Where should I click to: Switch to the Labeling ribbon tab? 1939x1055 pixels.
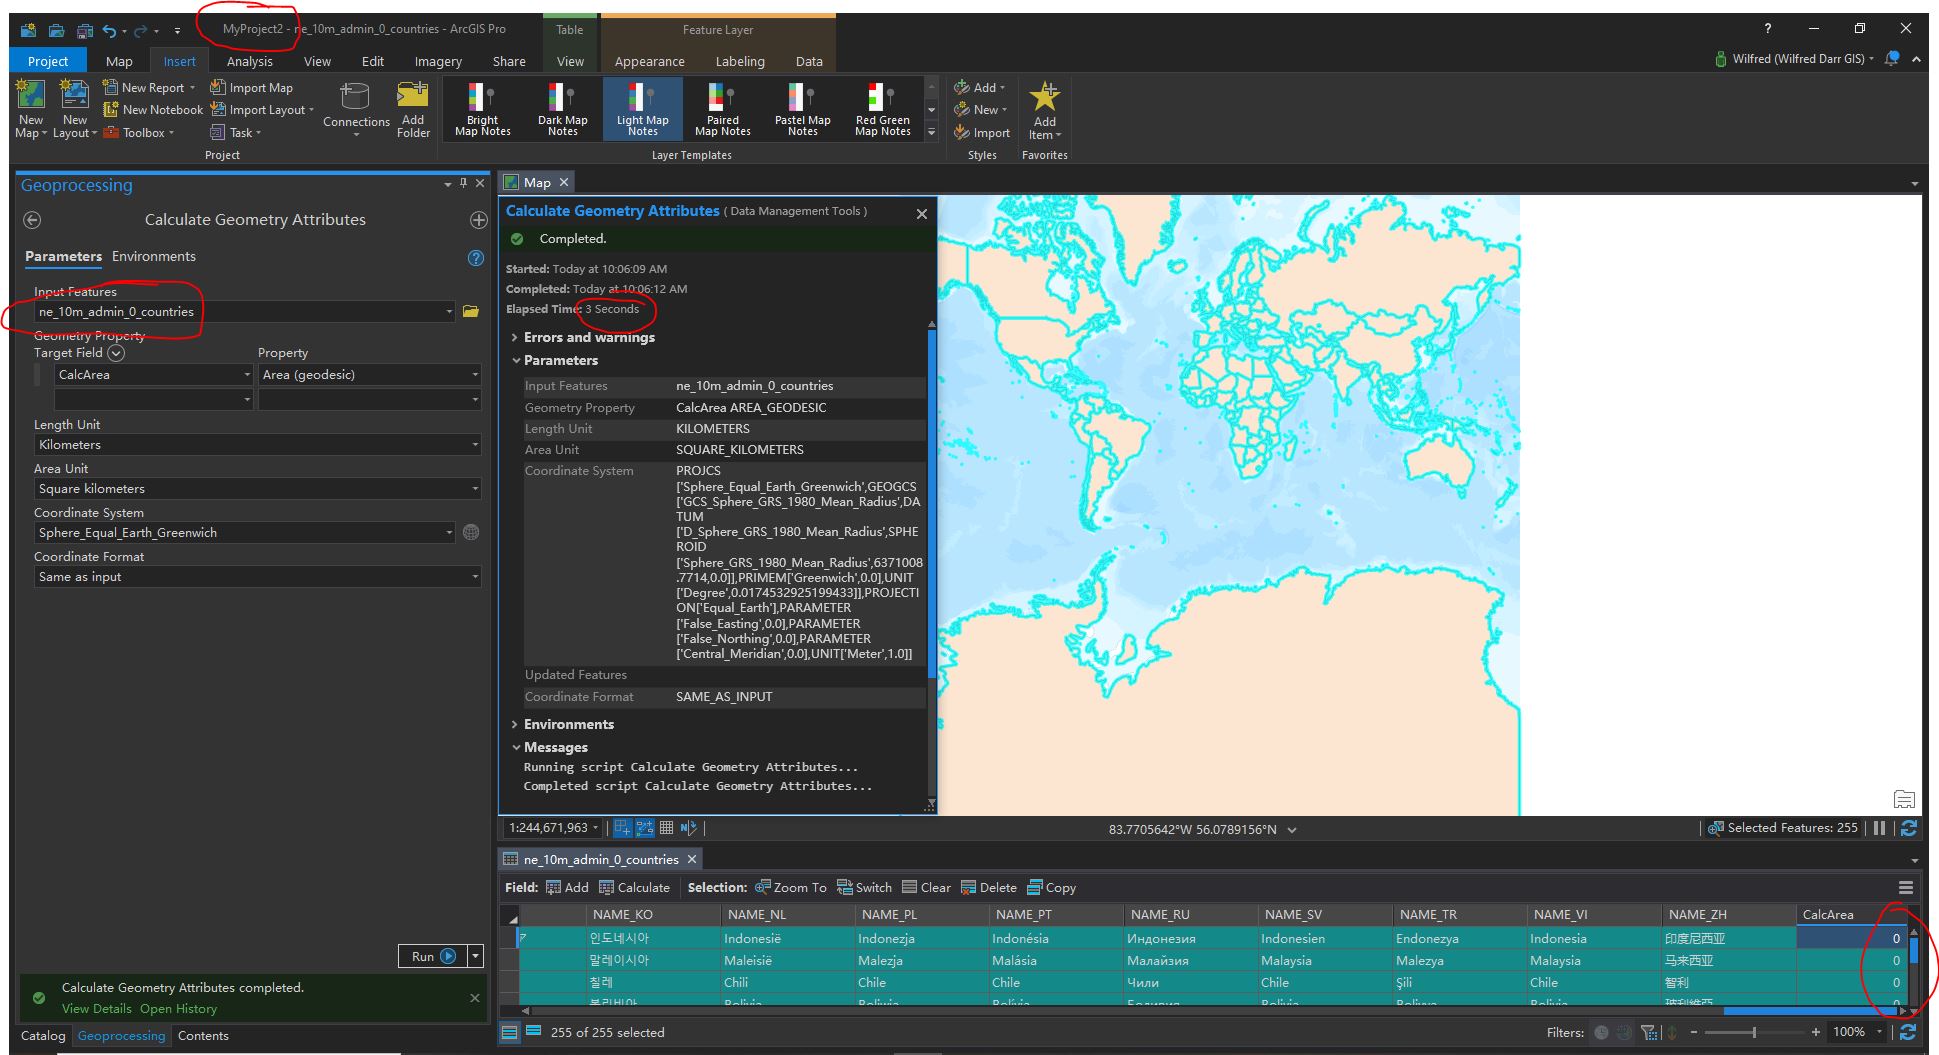740,61
